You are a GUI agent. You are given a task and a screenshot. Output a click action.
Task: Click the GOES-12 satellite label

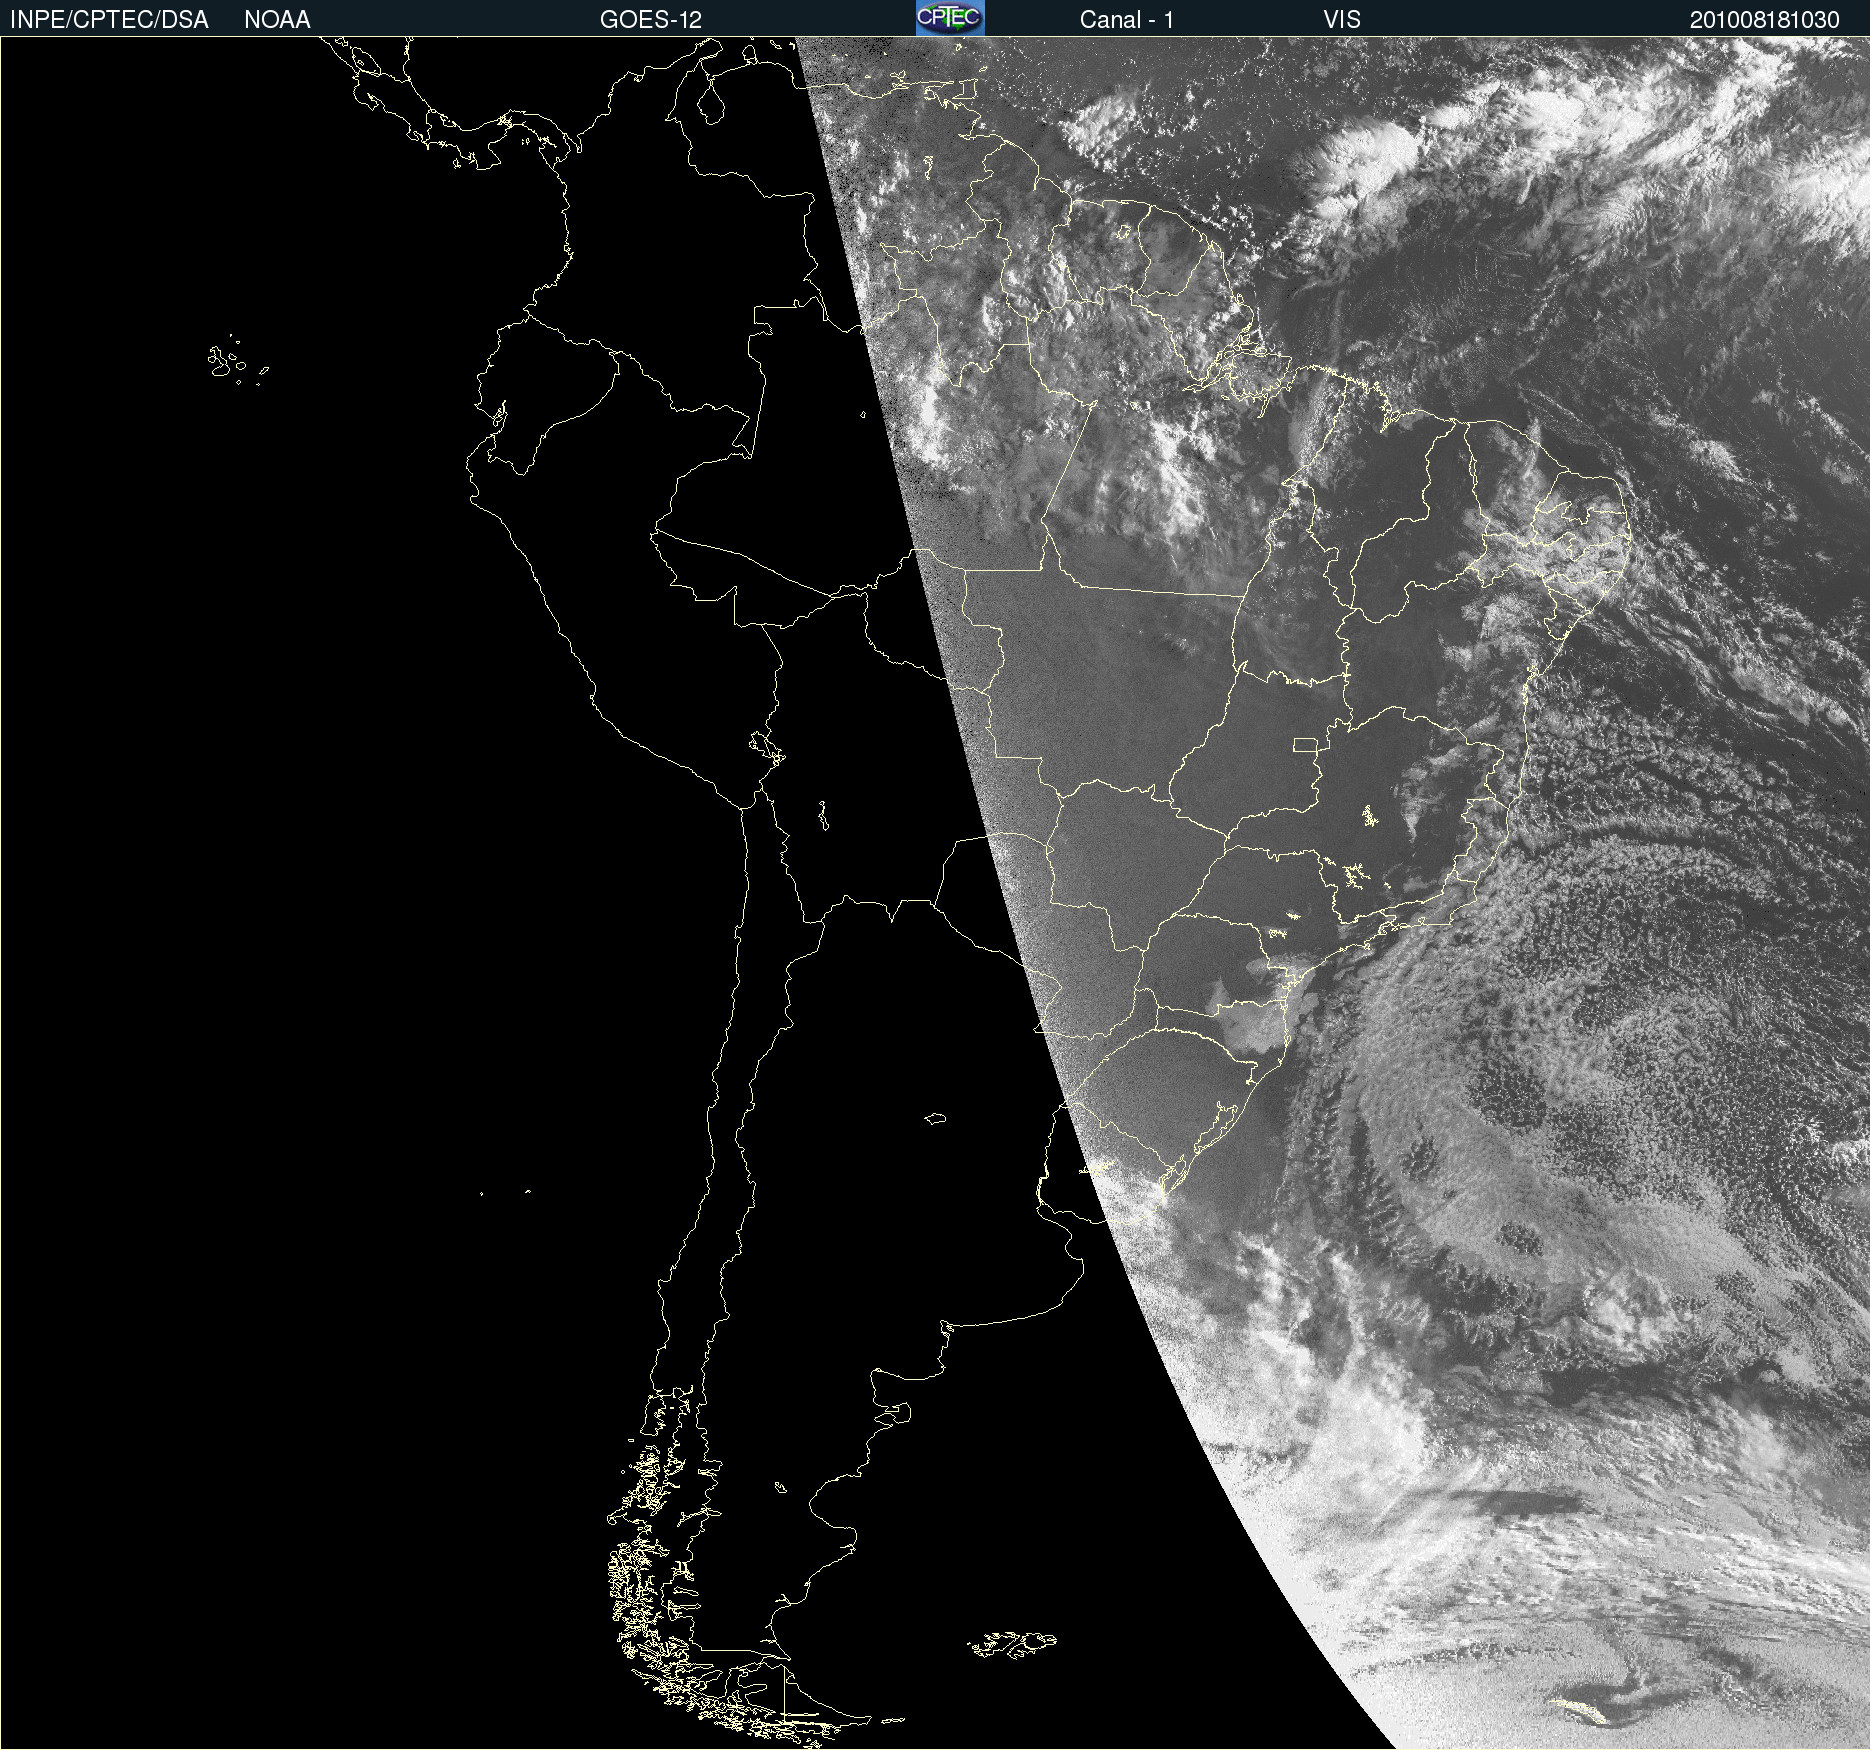point(651,20)
